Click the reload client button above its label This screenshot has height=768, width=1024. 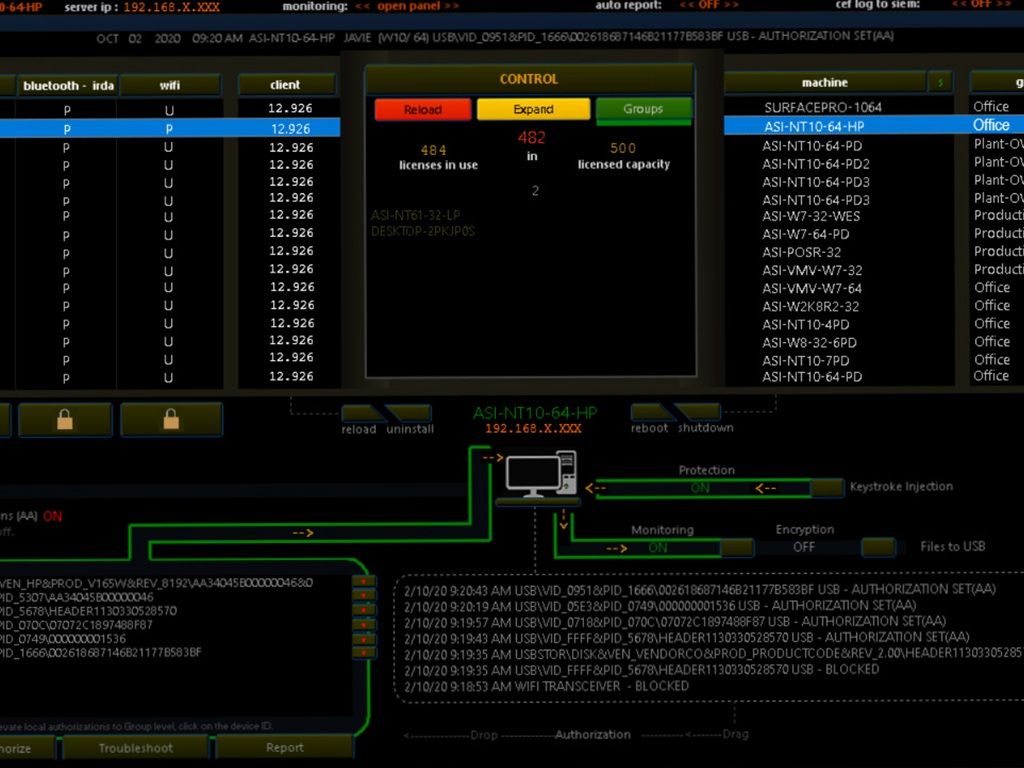point(362,412)
